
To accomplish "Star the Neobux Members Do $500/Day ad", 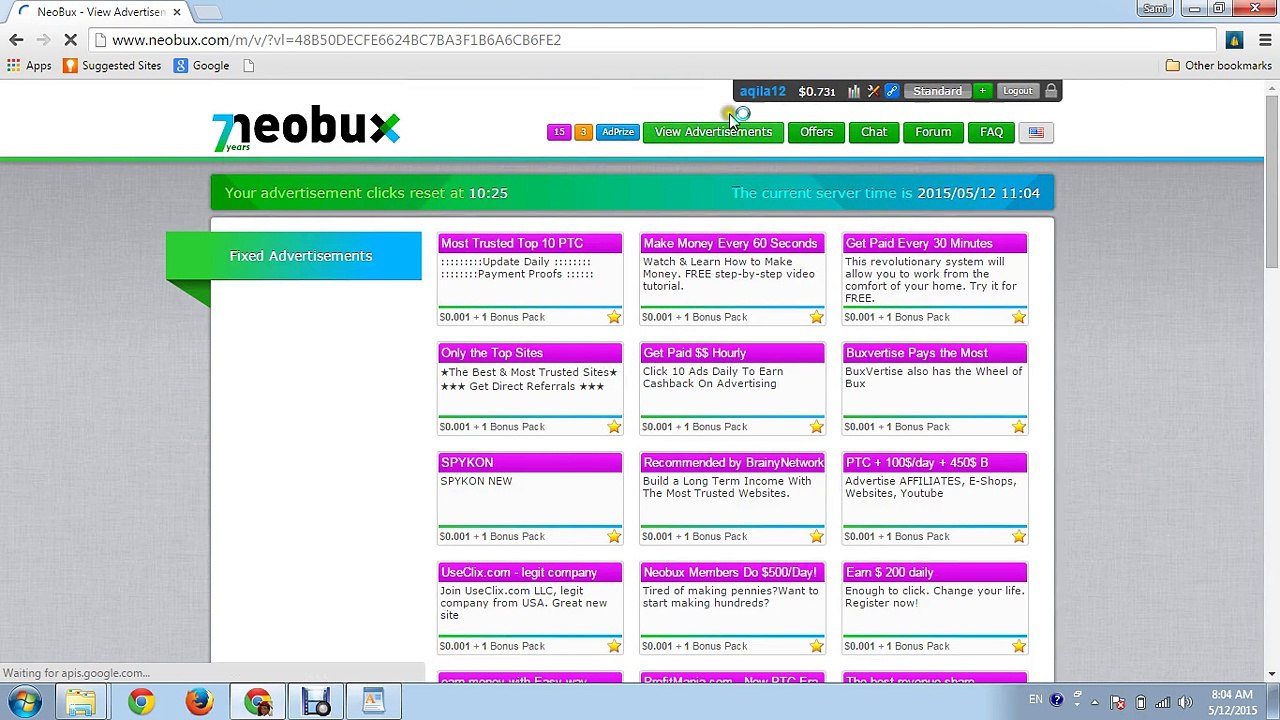I will 816,646.
